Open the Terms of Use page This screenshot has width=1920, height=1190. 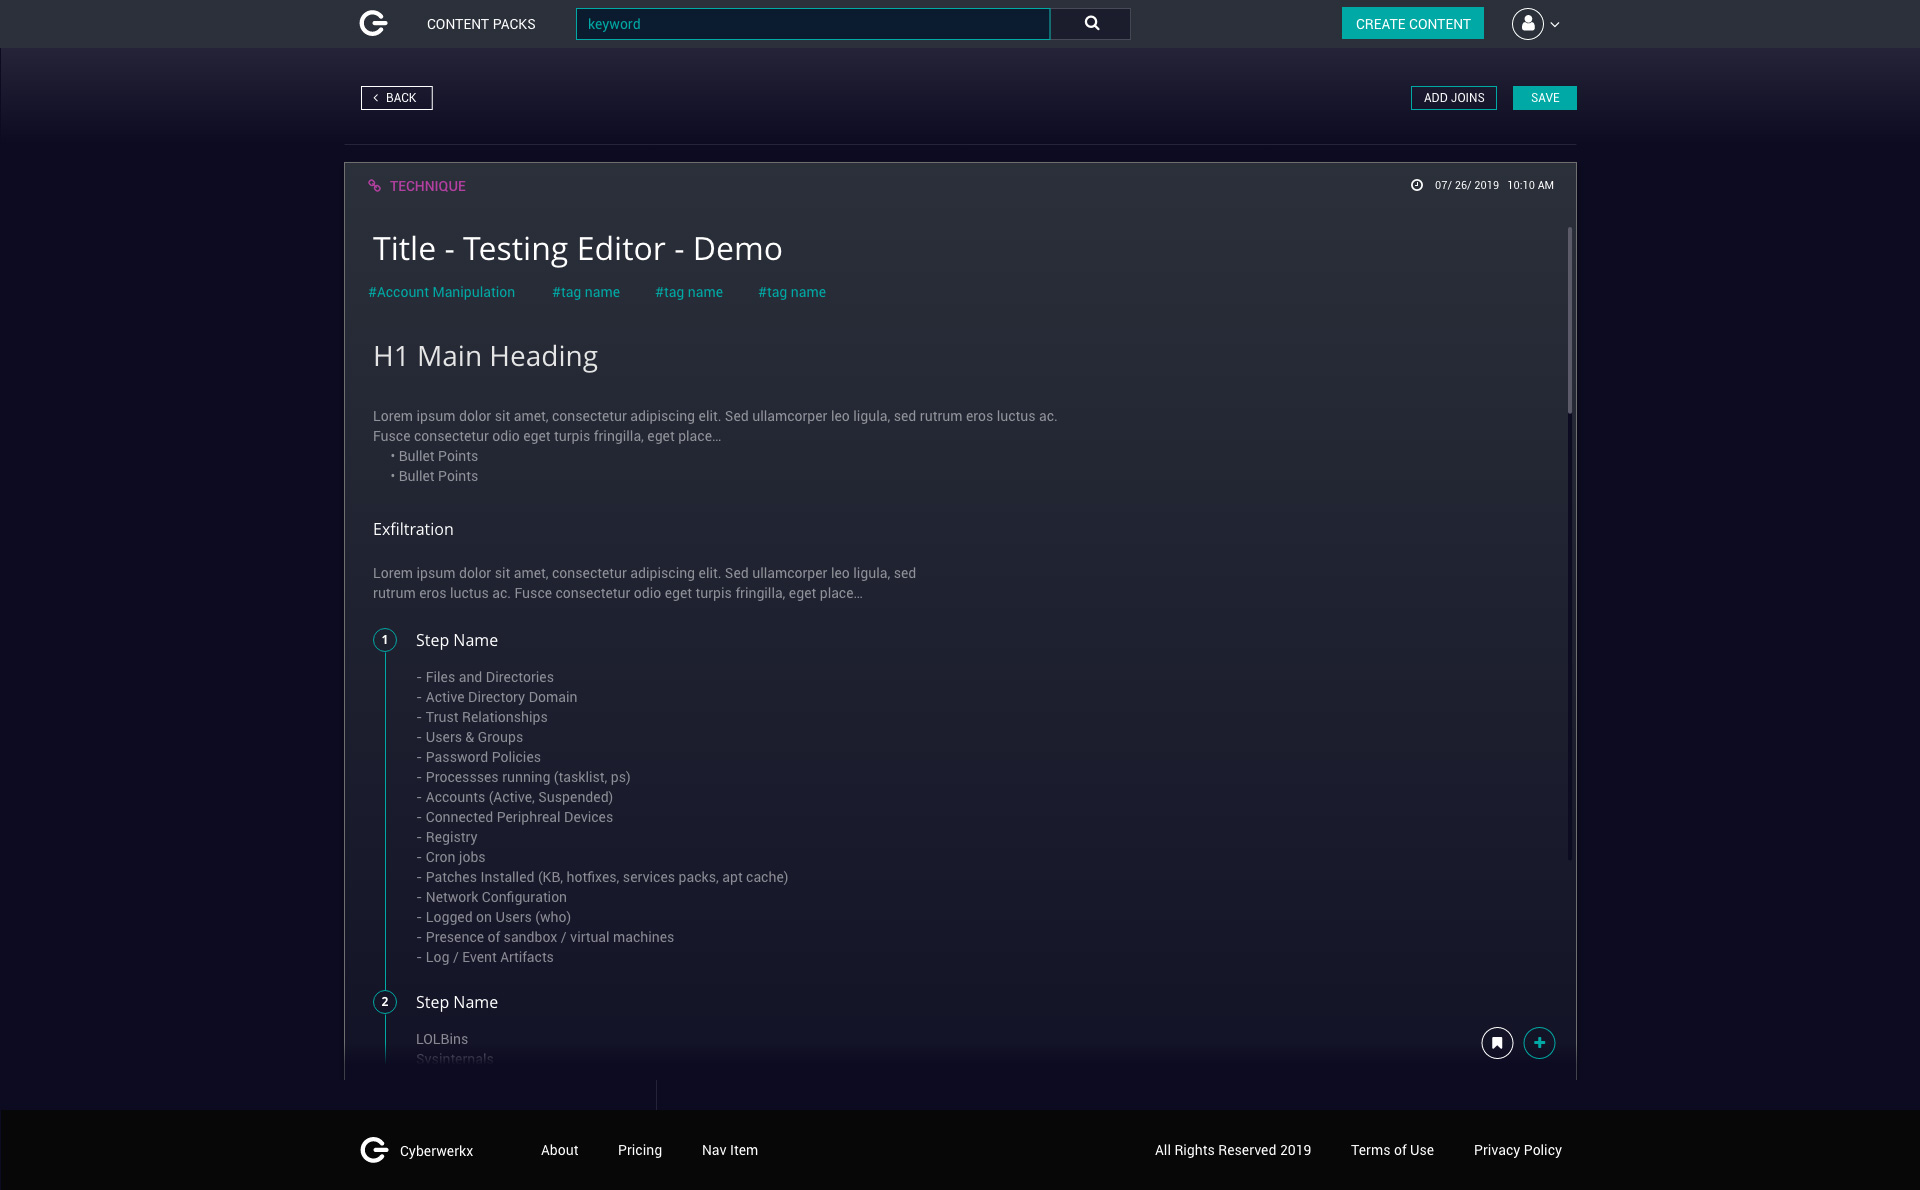(1392, 1150)
